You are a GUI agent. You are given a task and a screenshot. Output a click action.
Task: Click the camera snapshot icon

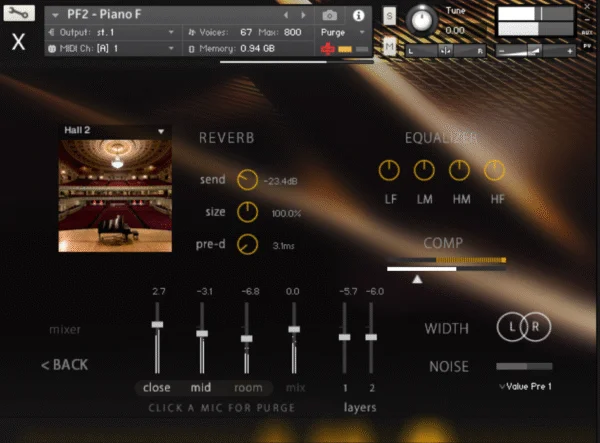point(330,16)
